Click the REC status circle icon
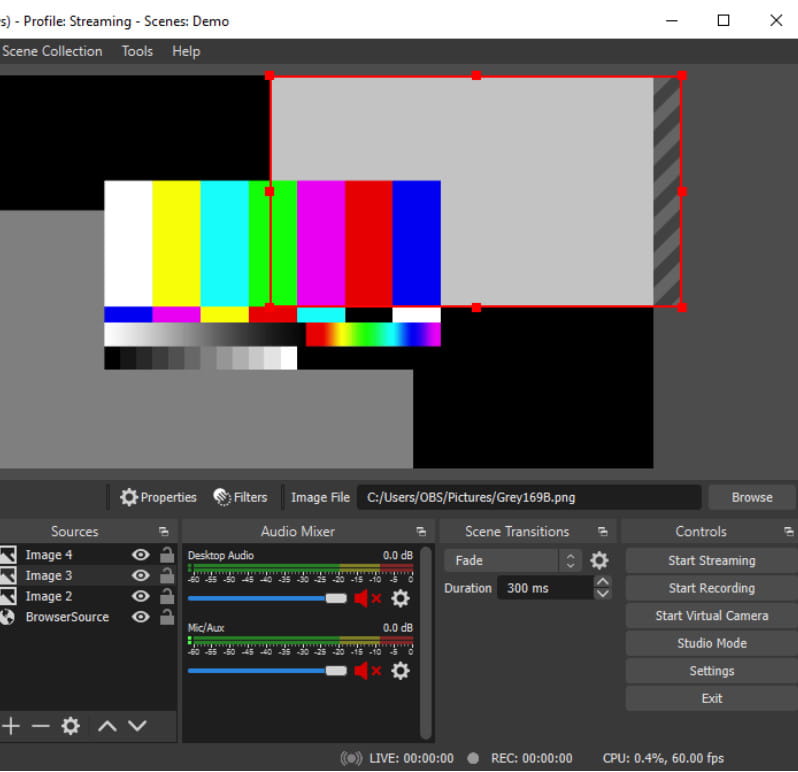798x772 pixels. (473, 758)
